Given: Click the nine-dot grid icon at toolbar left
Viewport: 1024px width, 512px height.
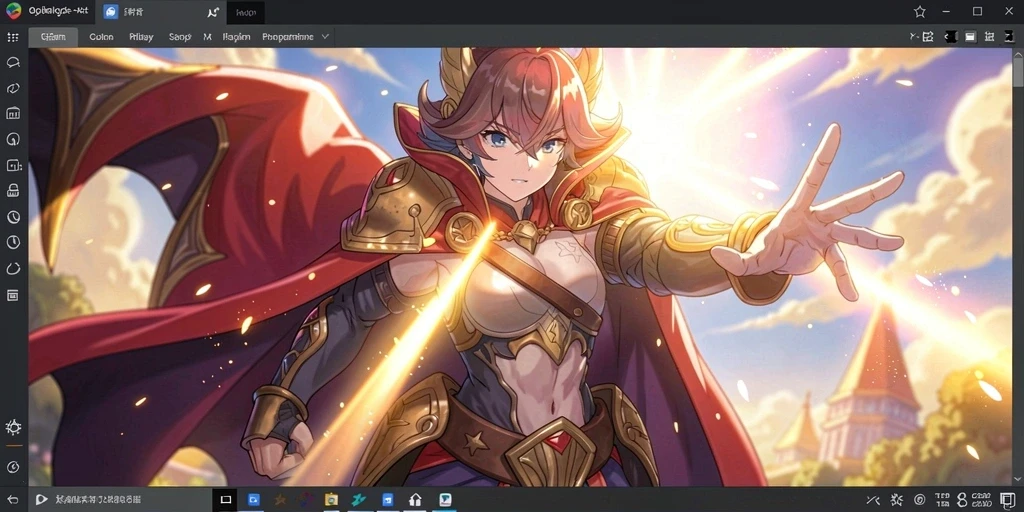Looking at the screenshot, I should click(12, 37).
